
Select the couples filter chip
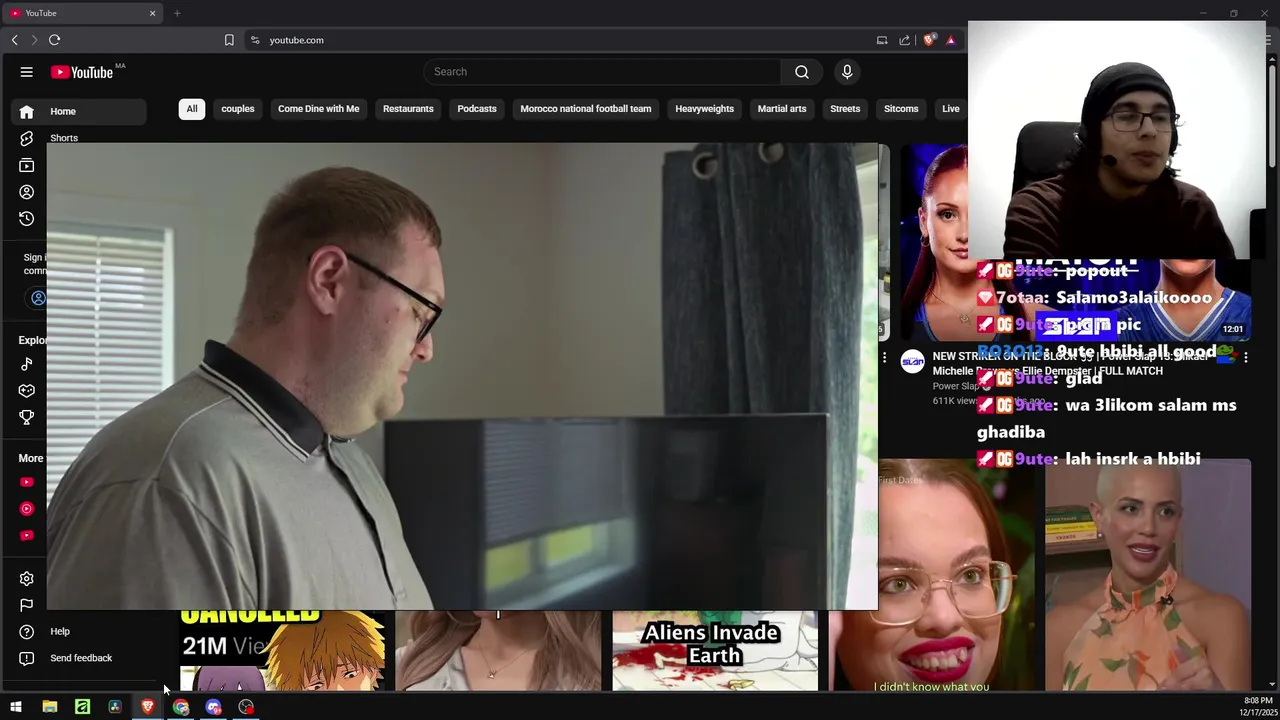coord(238,109)
